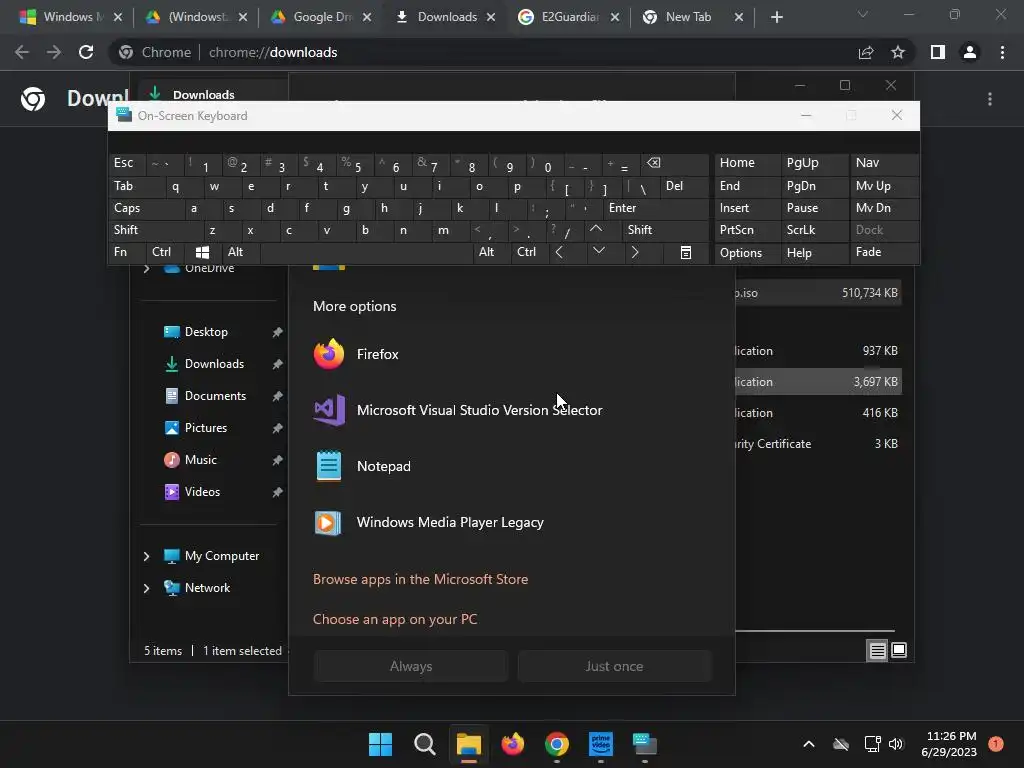Select the 937 KB application row
Viewport: 1024px width, 768px height.
(x=818, y=351)
